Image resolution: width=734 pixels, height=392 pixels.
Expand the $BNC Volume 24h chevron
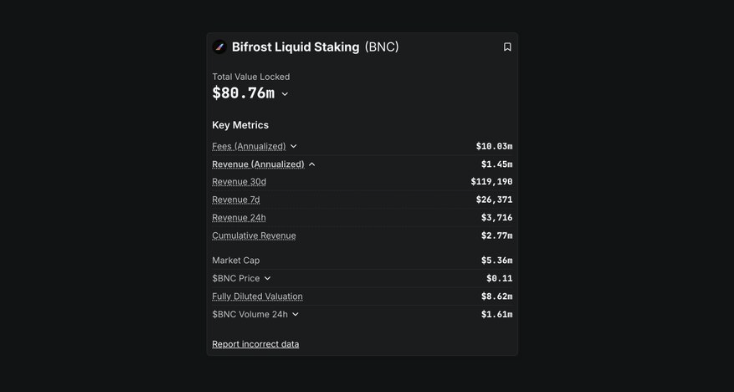coord(295,314)
